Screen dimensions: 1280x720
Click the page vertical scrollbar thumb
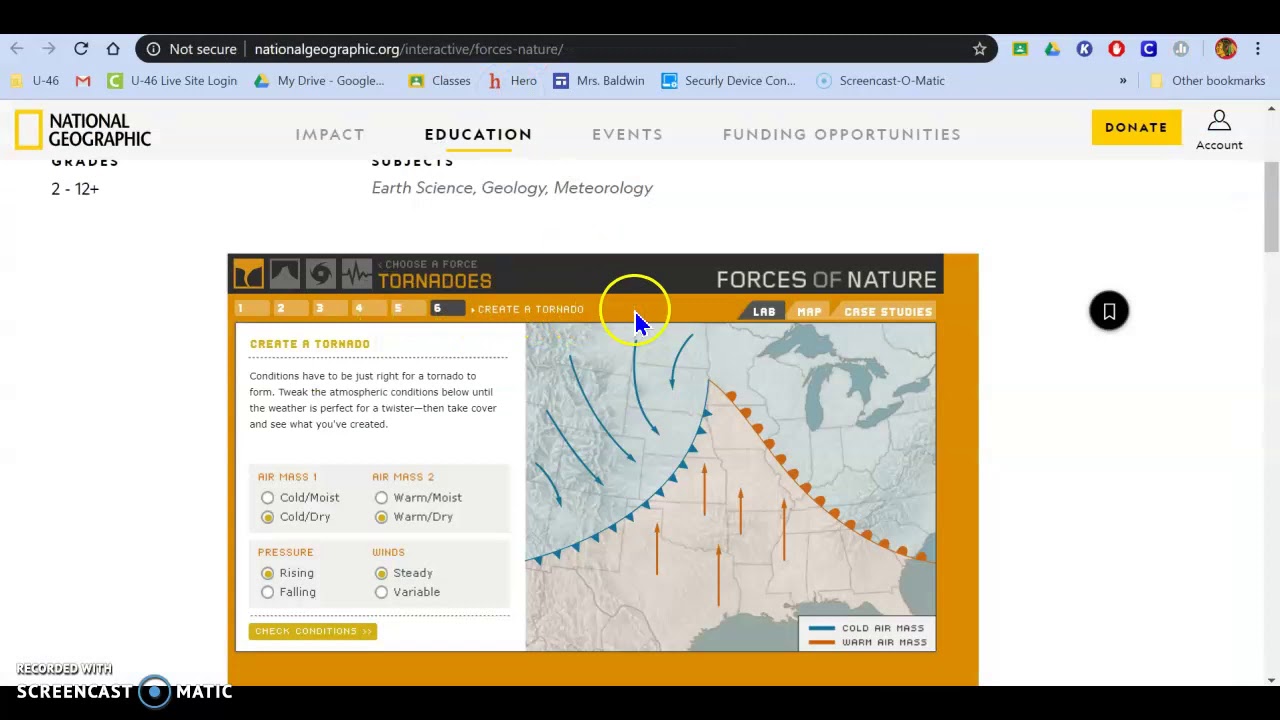1271,209
